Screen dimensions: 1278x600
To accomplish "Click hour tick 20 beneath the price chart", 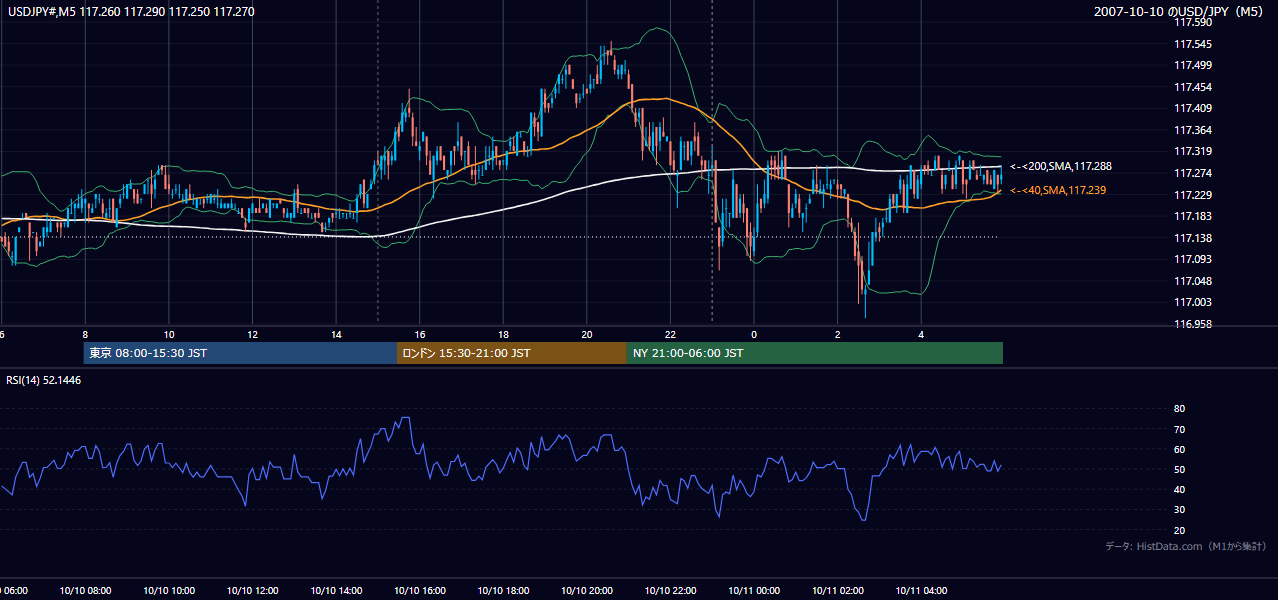I will (x=587, y=334).
